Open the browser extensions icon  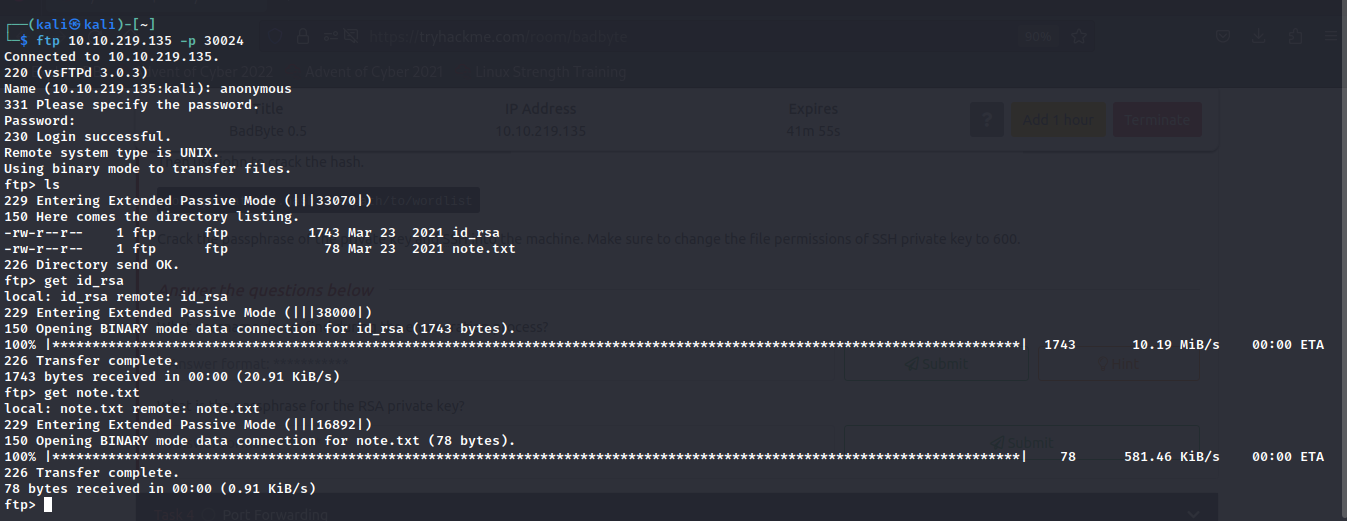(x=1296, y=37)
